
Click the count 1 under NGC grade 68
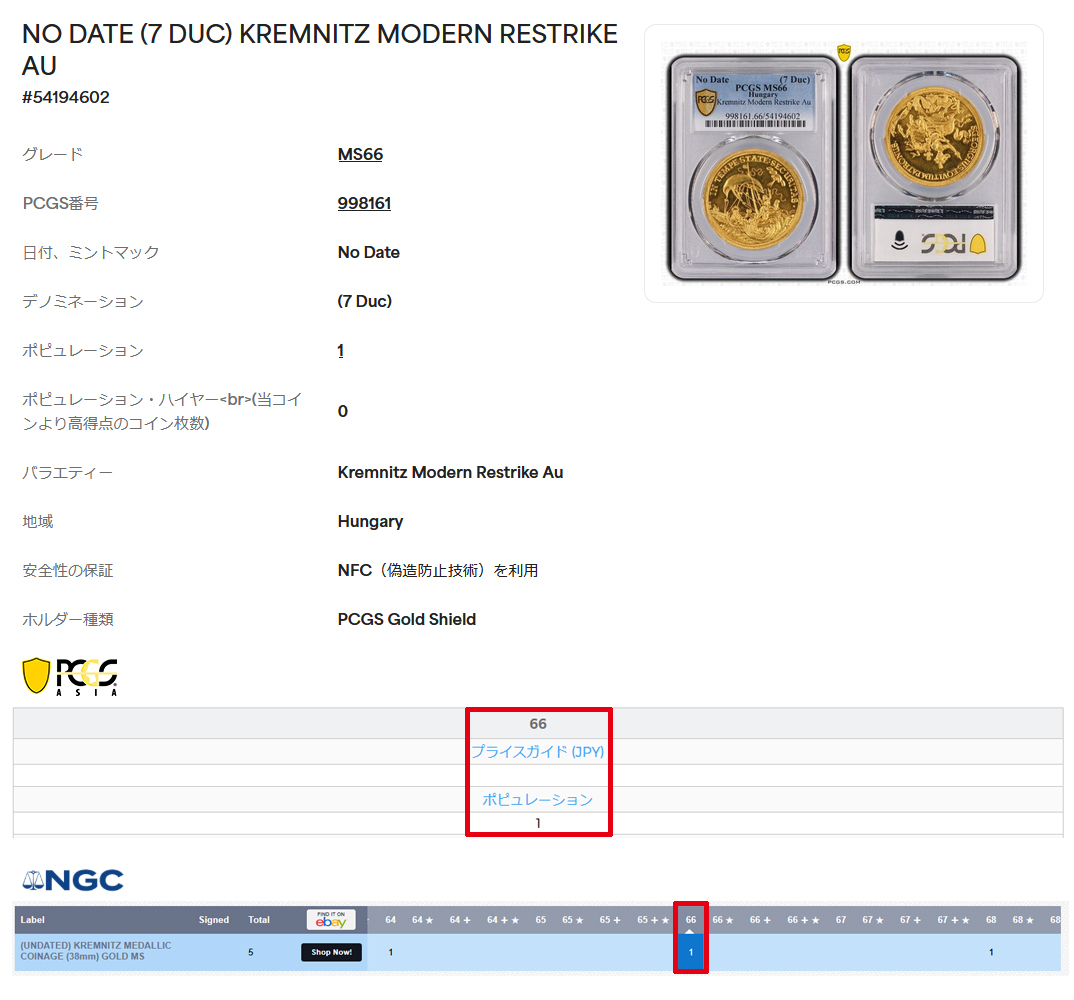990,952
